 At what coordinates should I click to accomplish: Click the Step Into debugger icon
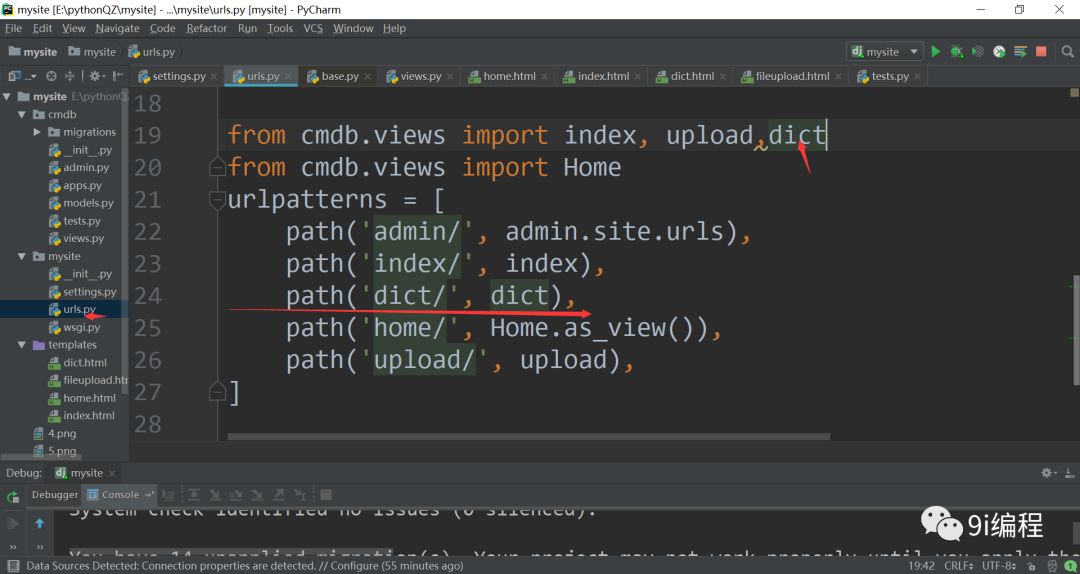point(215,495)
